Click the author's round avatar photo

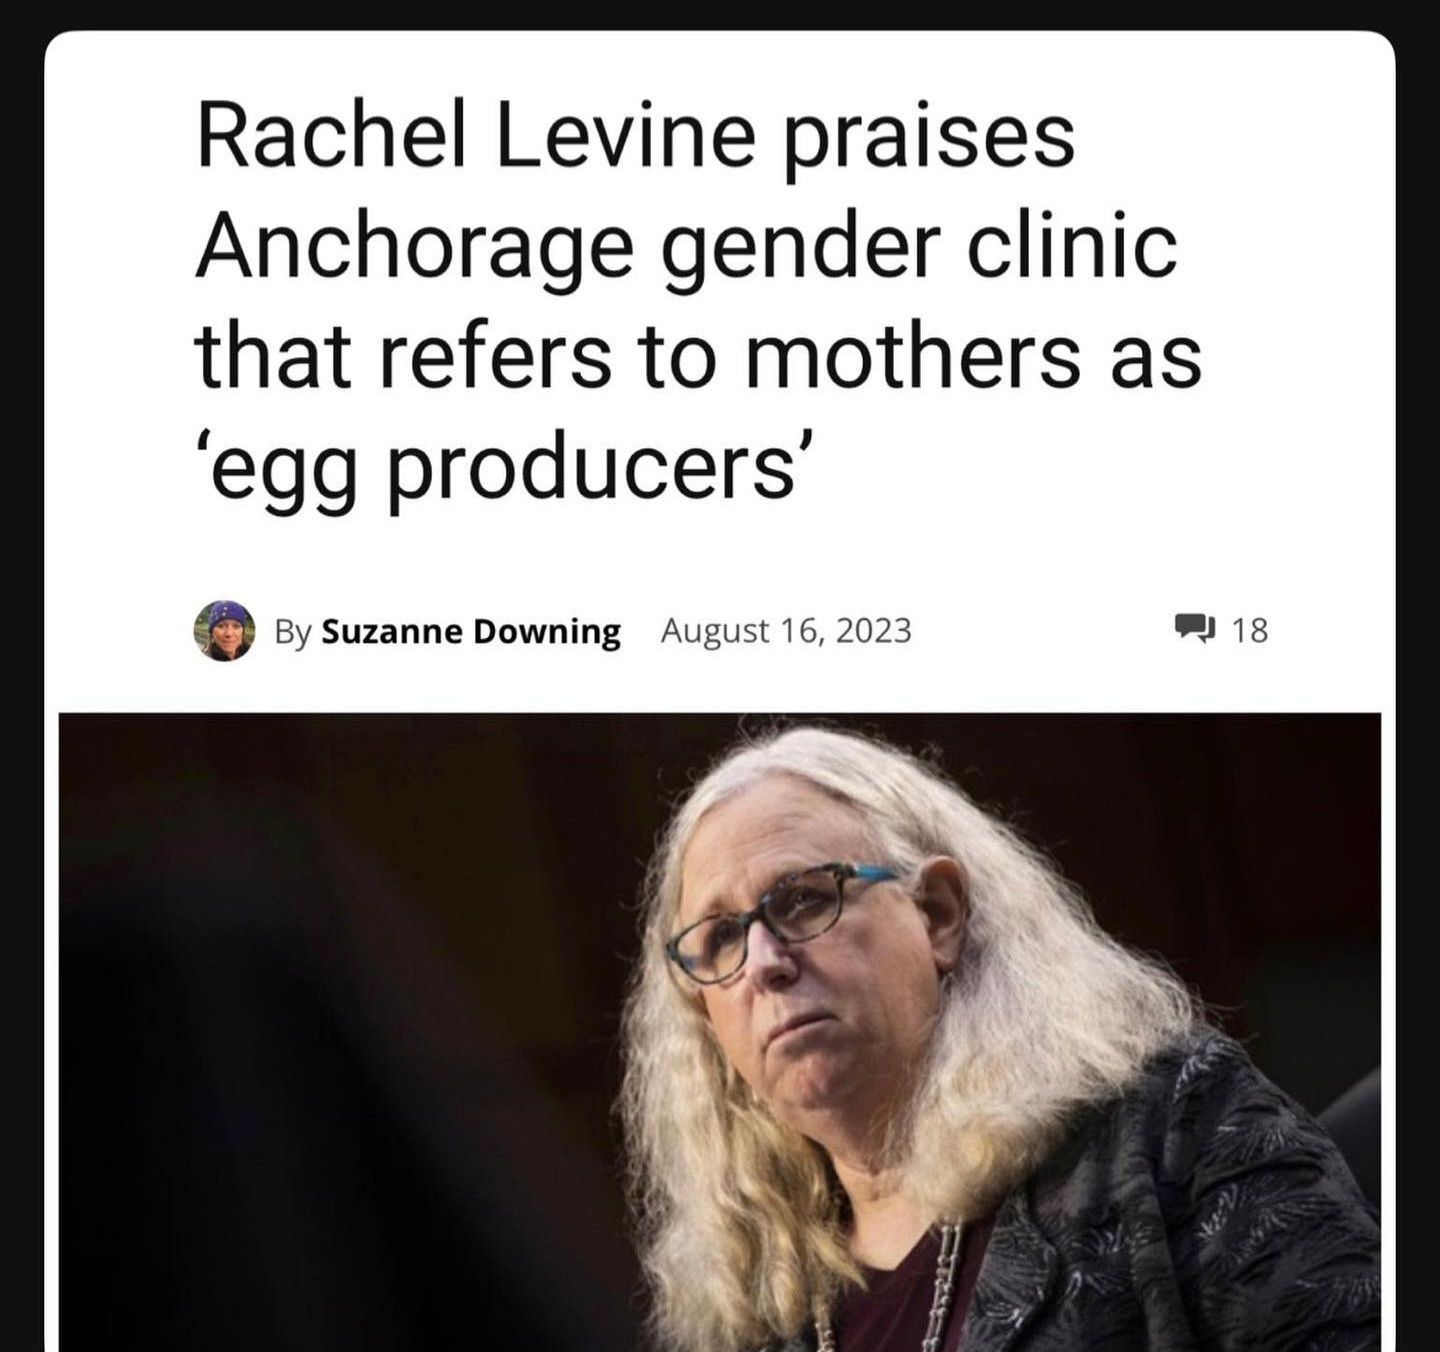(224, 631)
